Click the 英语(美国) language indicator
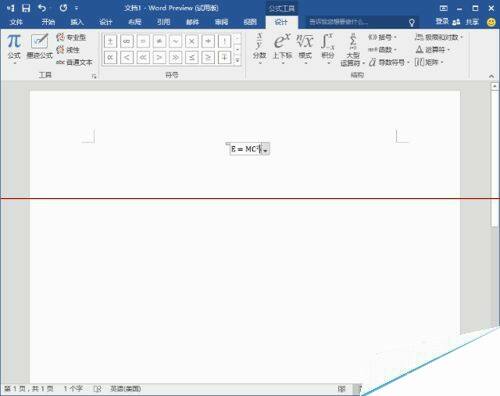500x396 pixels. tap(125, 389)
